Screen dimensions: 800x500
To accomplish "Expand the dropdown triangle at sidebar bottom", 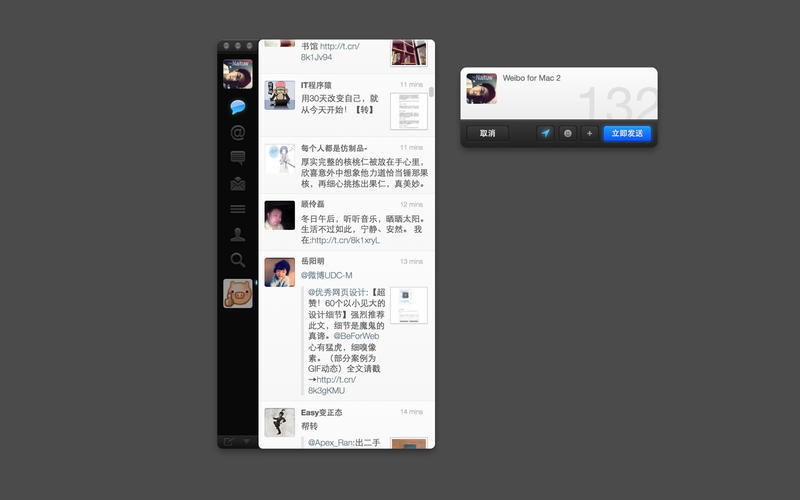I will point(247,441).
